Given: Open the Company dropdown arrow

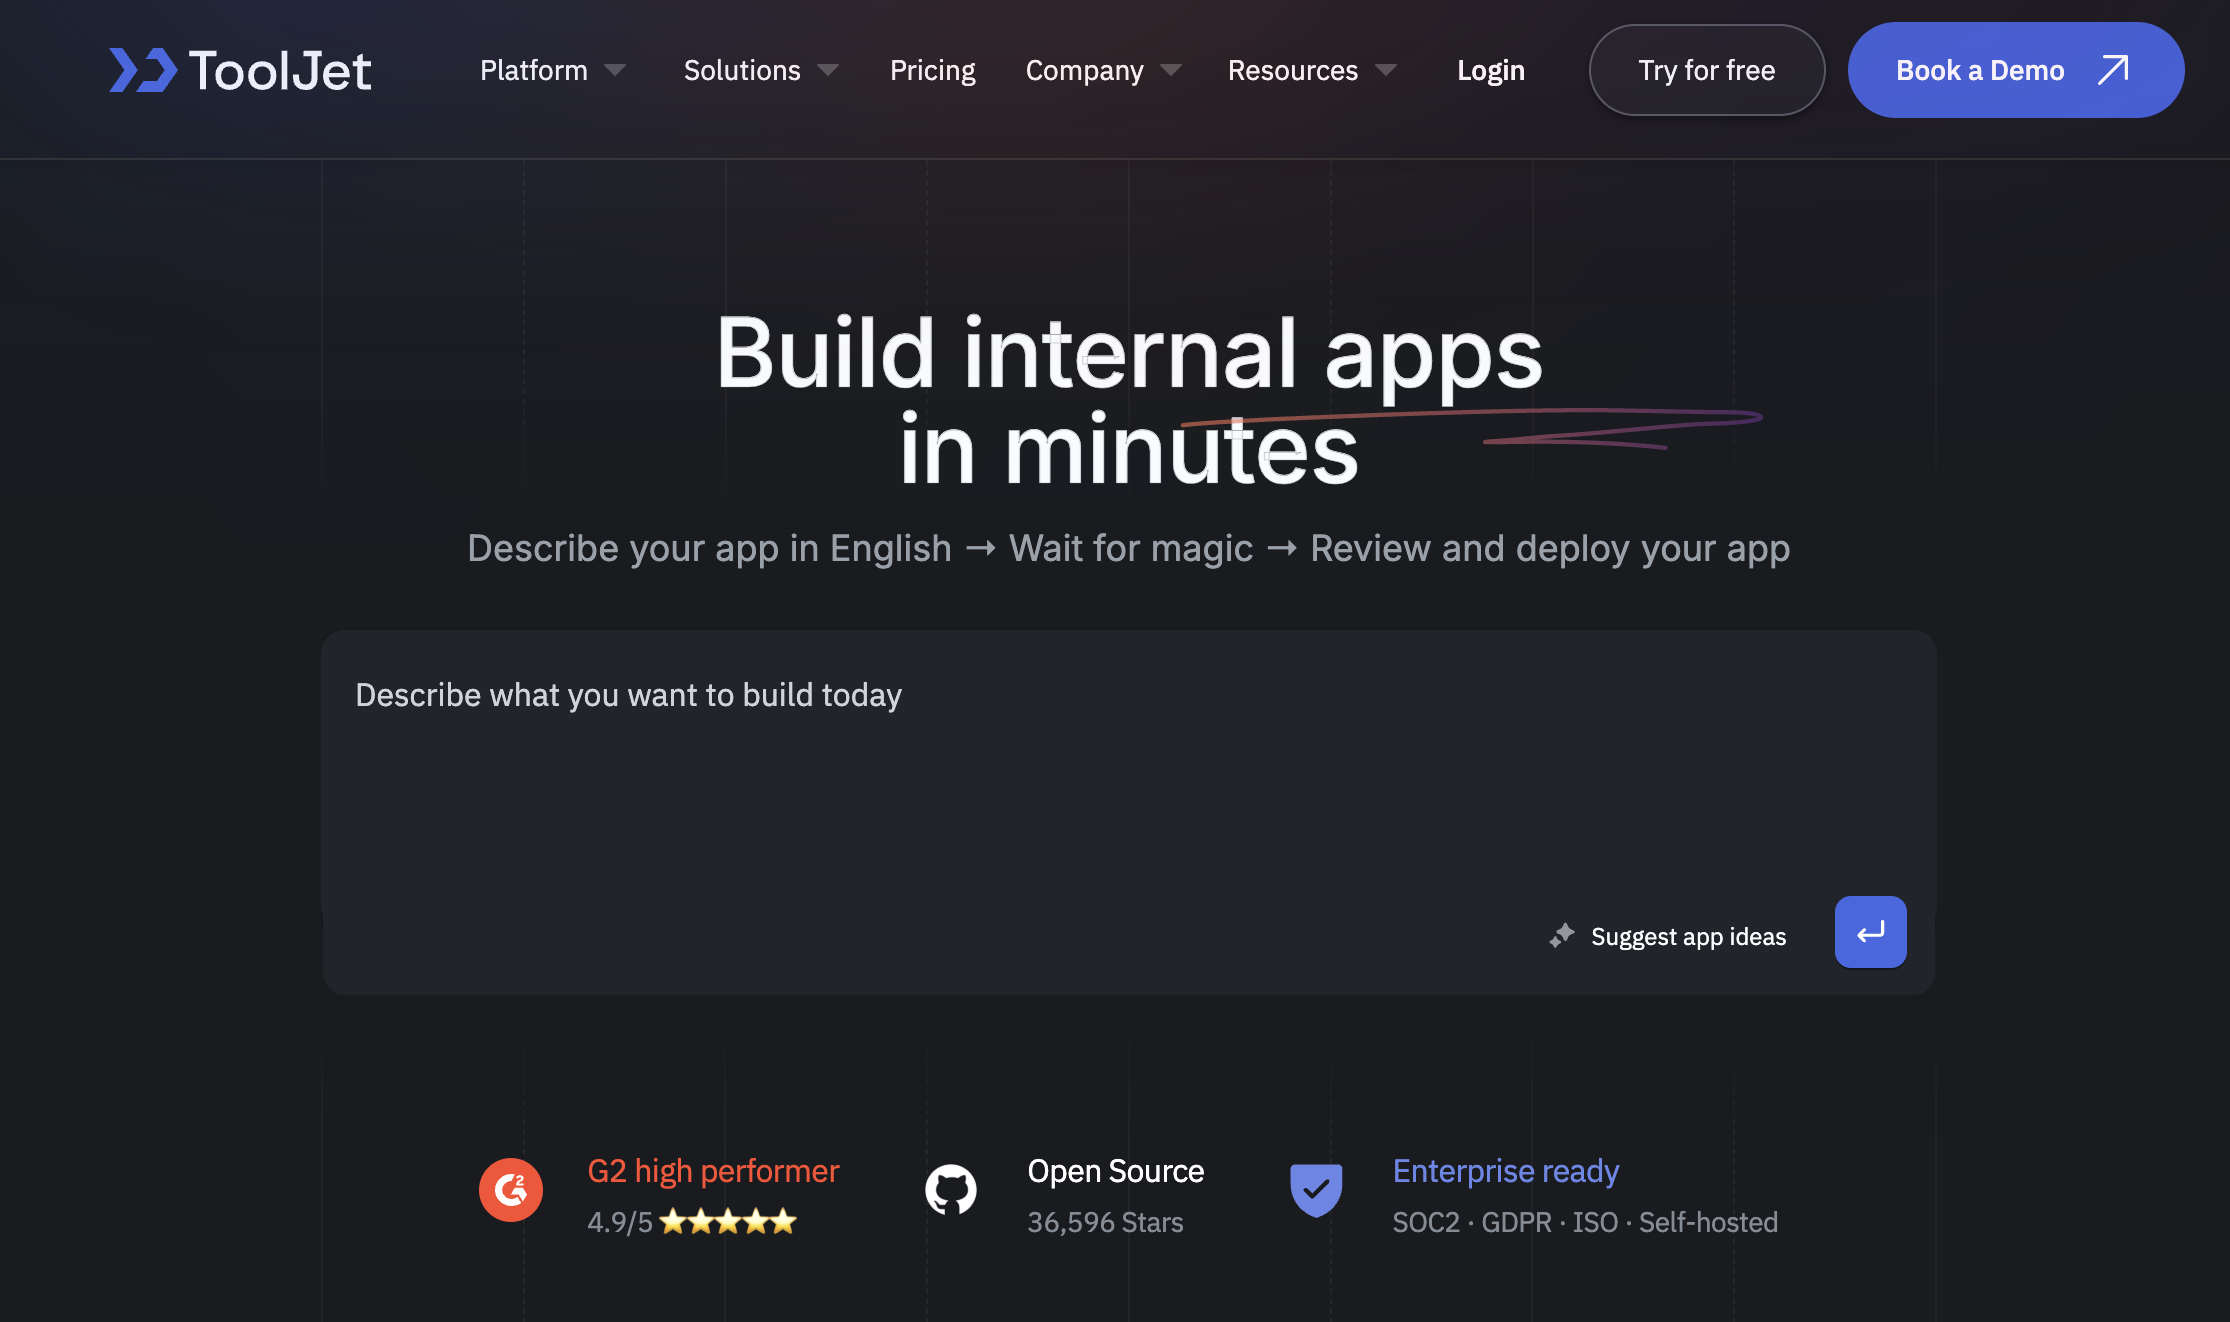Looking at the screenshot, I should [x=1171, y=70].
